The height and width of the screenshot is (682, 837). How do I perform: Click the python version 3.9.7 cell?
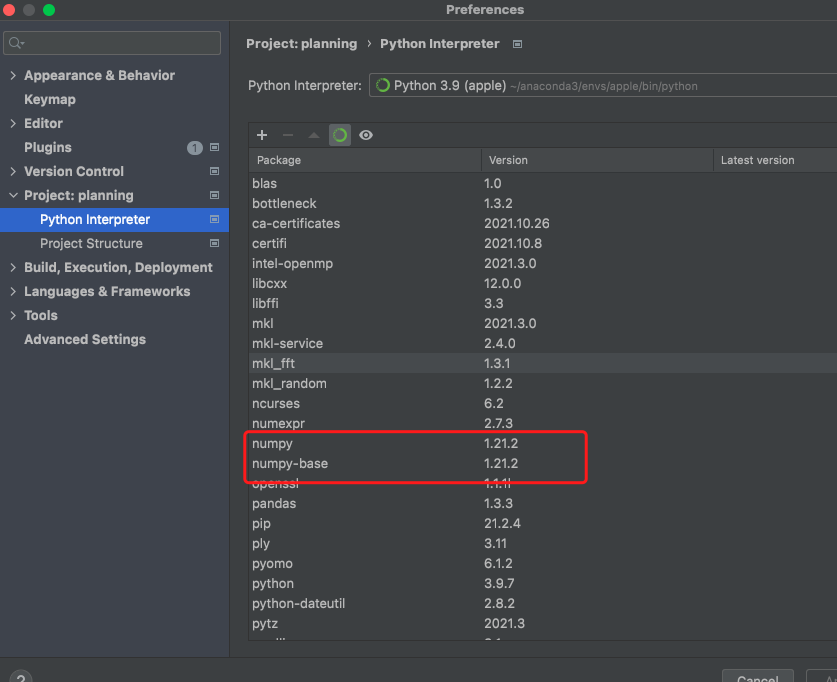[x=499, y=584]
